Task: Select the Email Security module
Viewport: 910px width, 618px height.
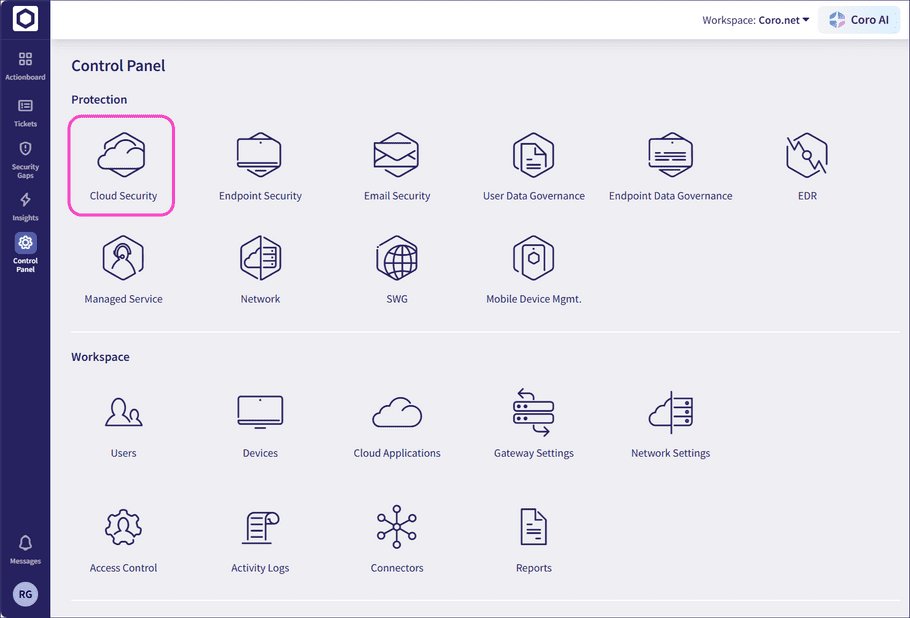Action: [396, 165]
